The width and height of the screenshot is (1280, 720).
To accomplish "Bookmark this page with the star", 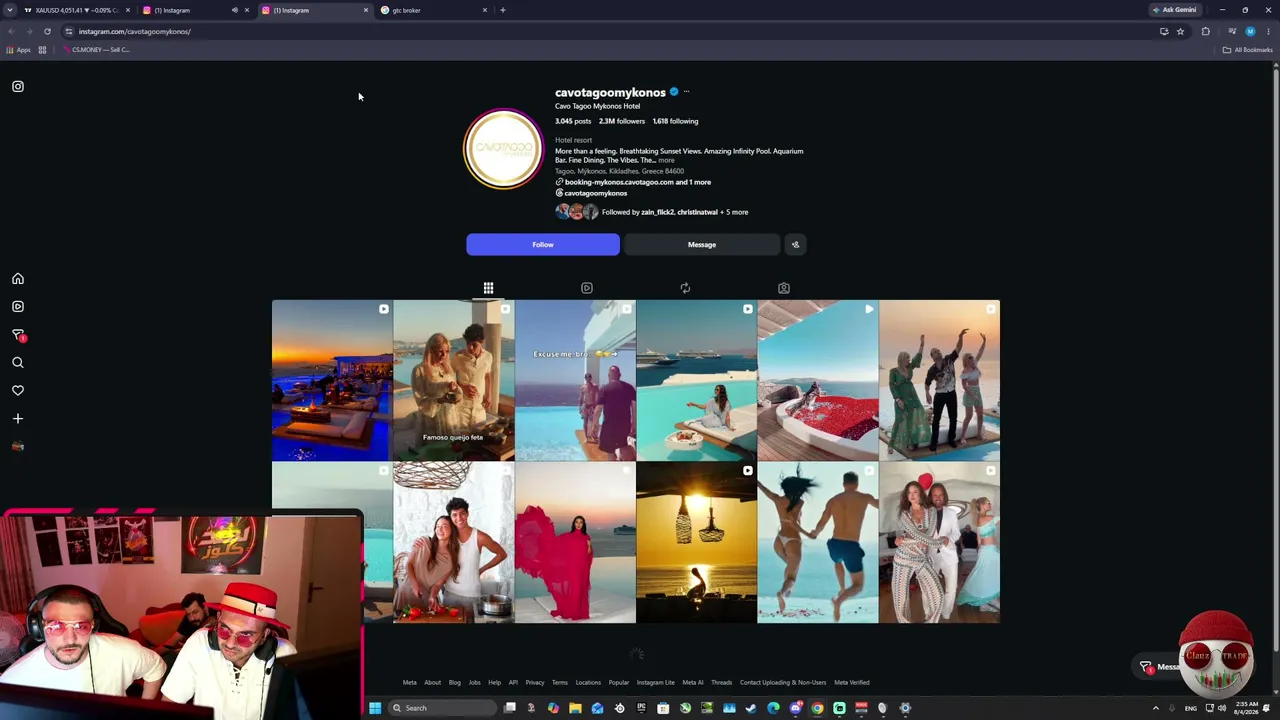I will 1180,31.
